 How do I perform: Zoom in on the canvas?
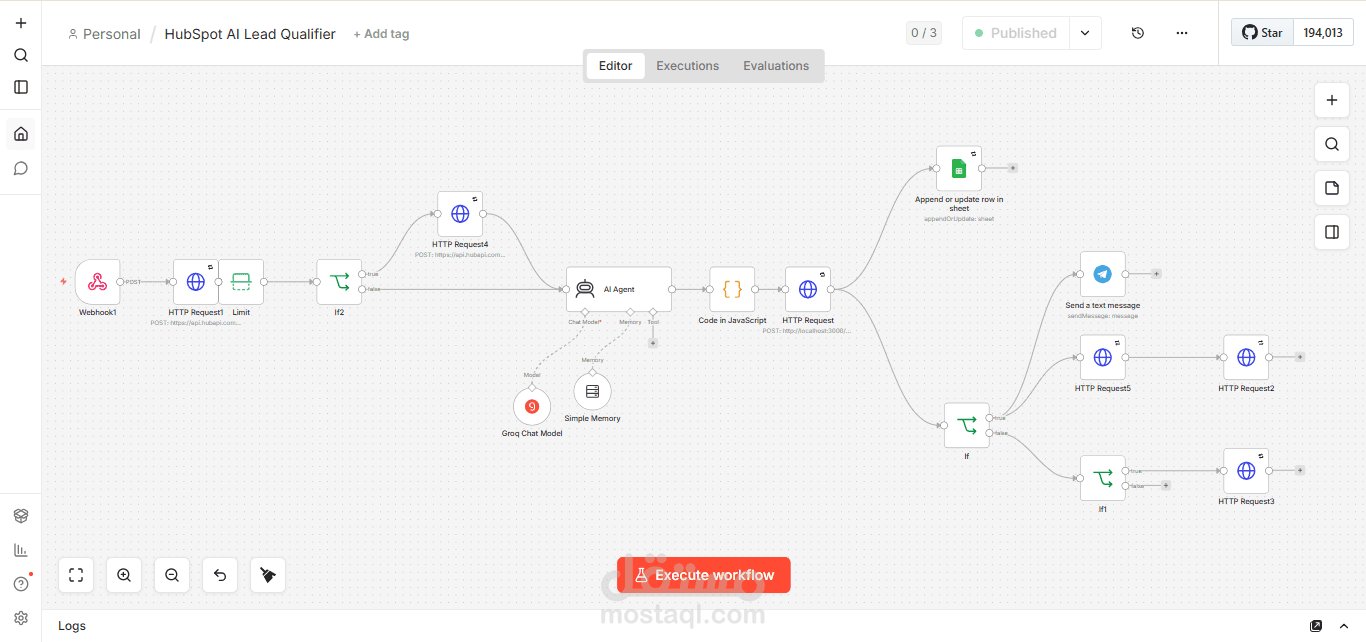point(124,575)
